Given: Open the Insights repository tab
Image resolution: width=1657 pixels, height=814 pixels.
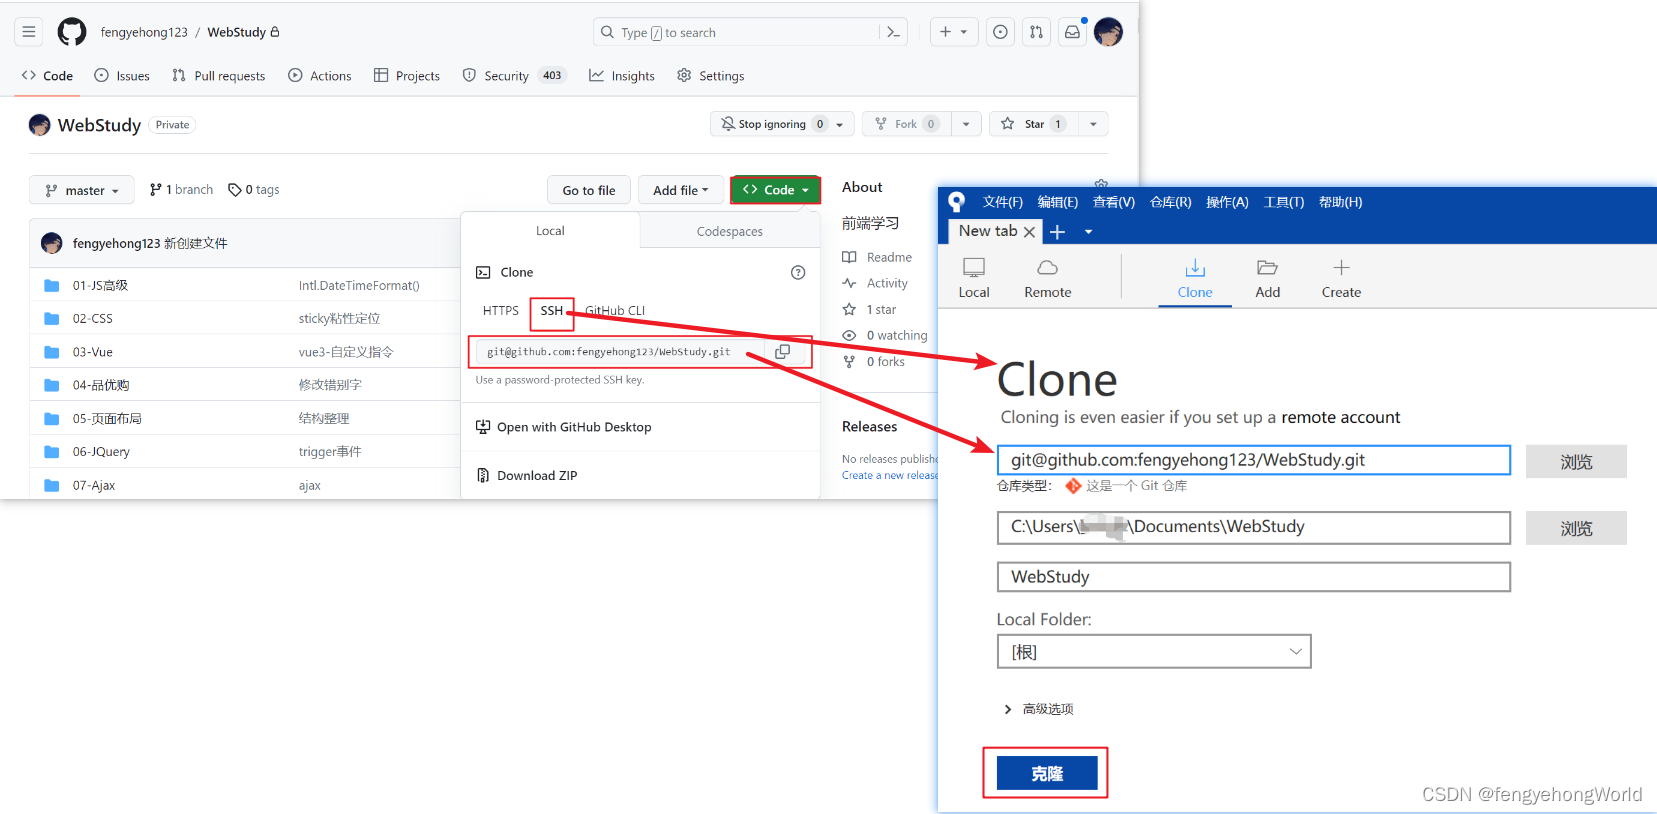Looking at the screenshot, I should coord(622,76).
